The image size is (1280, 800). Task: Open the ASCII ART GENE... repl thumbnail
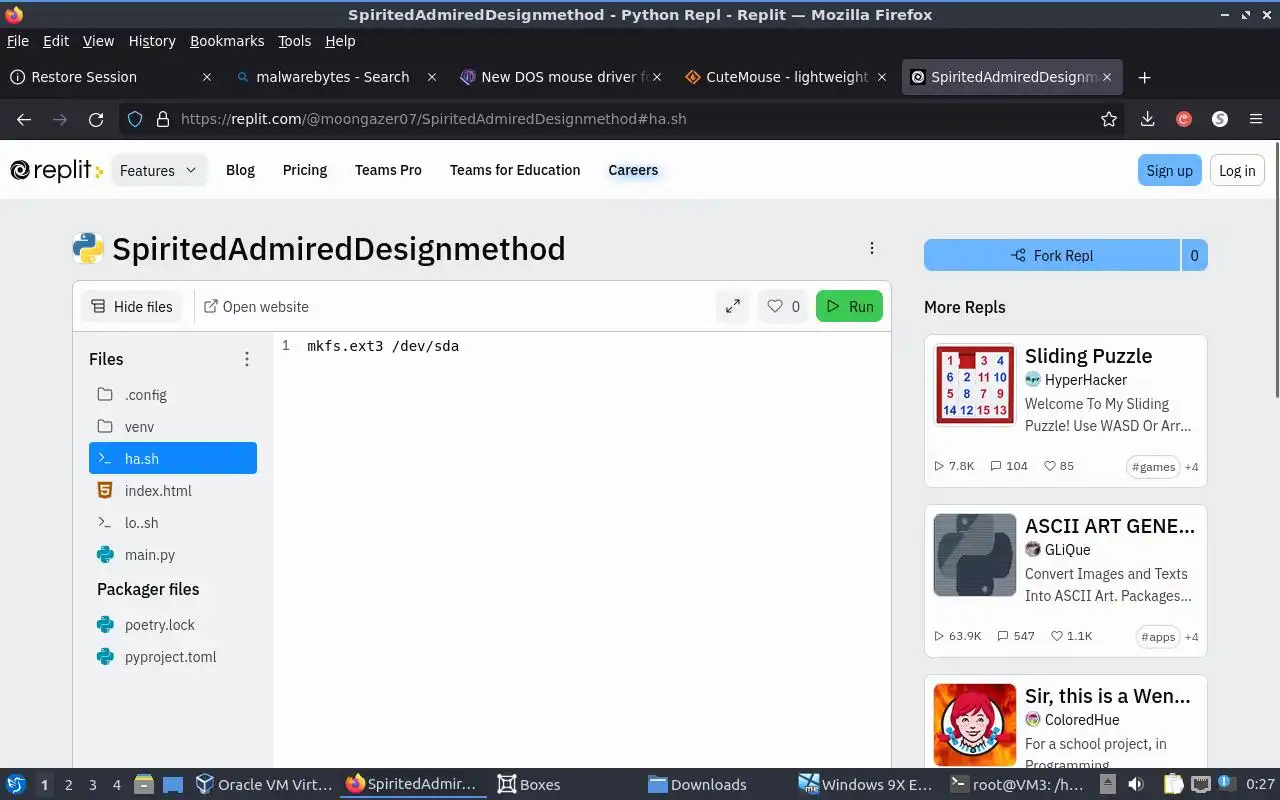coord(975,555)
